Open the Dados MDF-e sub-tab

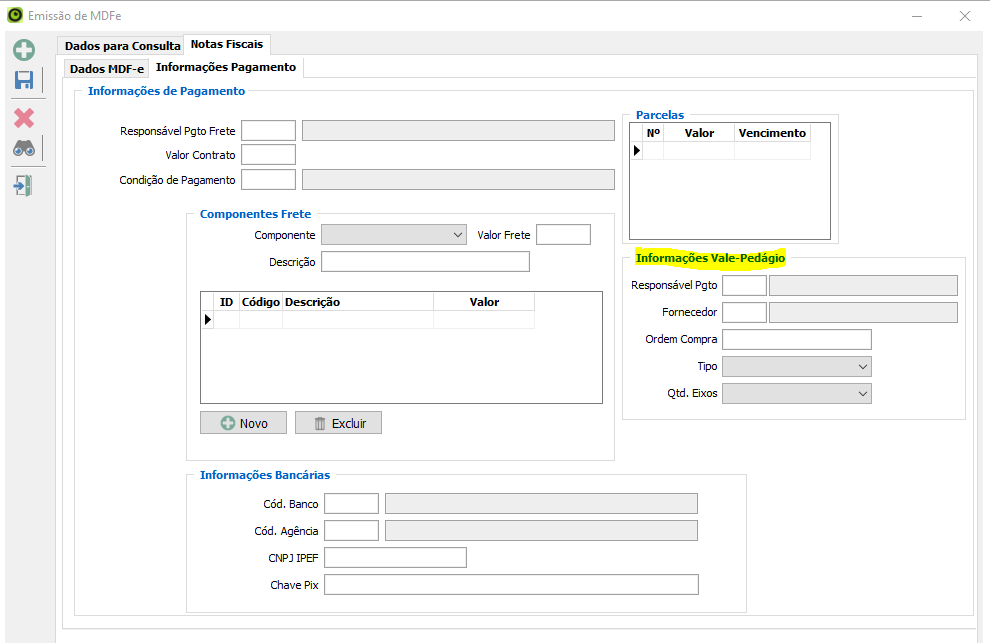pos(107,69)
